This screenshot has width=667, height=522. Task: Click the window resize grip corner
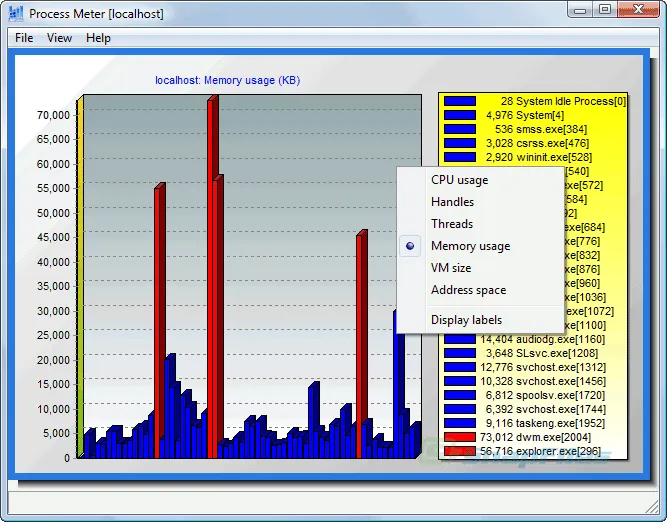(652, 507)
